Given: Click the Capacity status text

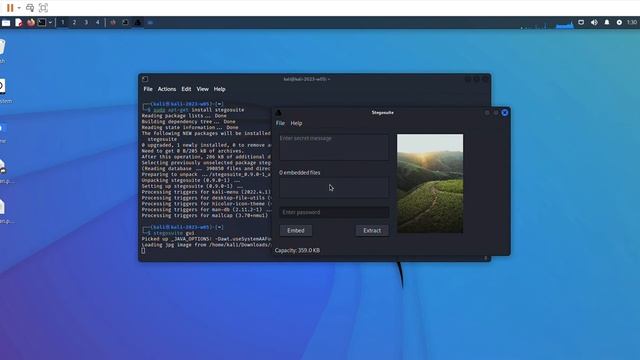Looking at the screenshot, I should [x=297, y=250].
